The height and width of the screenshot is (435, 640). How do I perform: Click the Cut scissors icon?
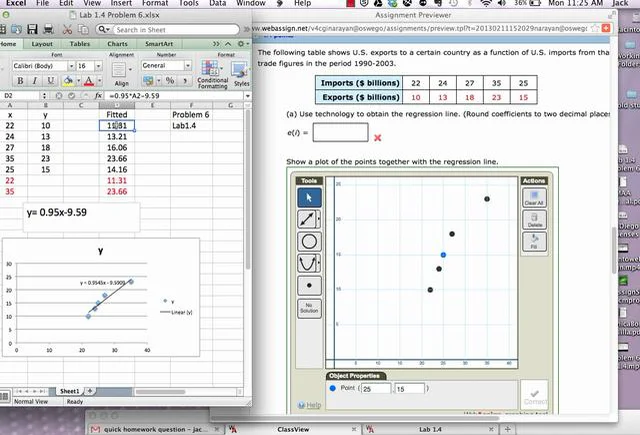67,29
